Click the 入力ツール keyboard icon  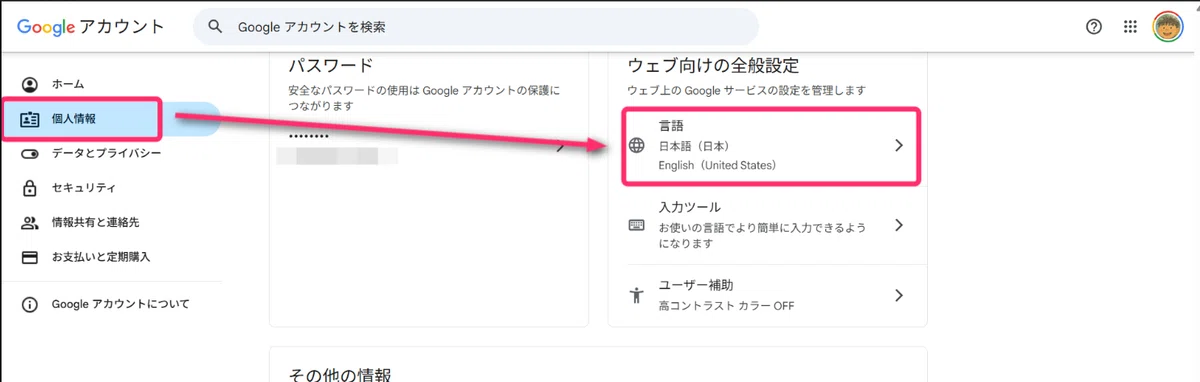(x=637, y=225)
